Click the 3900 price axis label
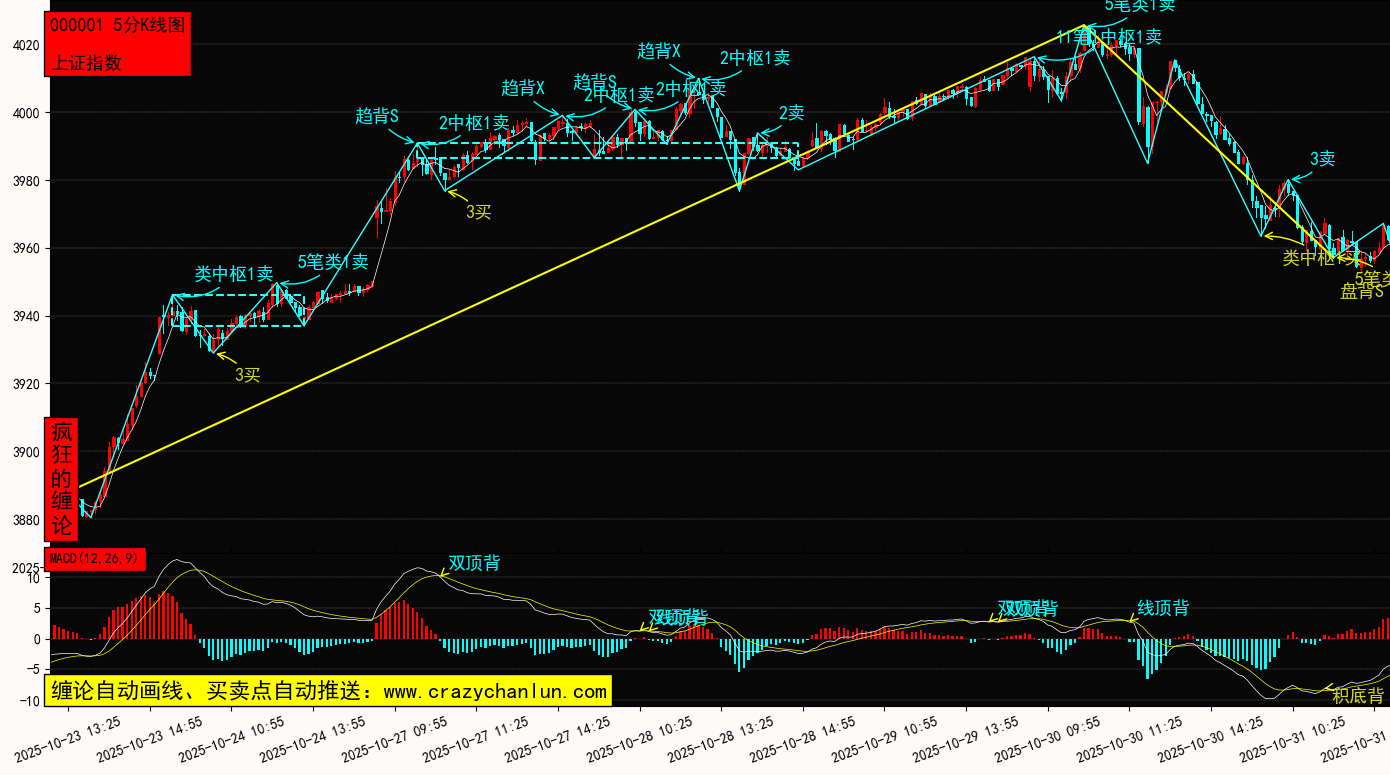 pos(25,452)
